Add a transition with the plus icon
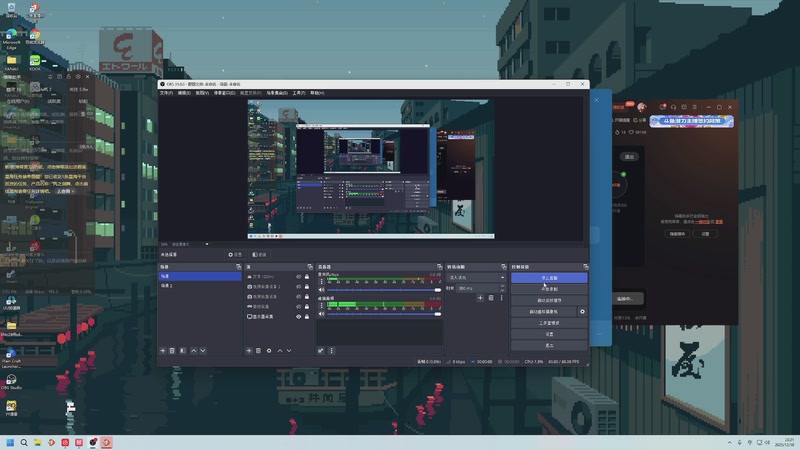800x450 pixels. click(480, 297)
